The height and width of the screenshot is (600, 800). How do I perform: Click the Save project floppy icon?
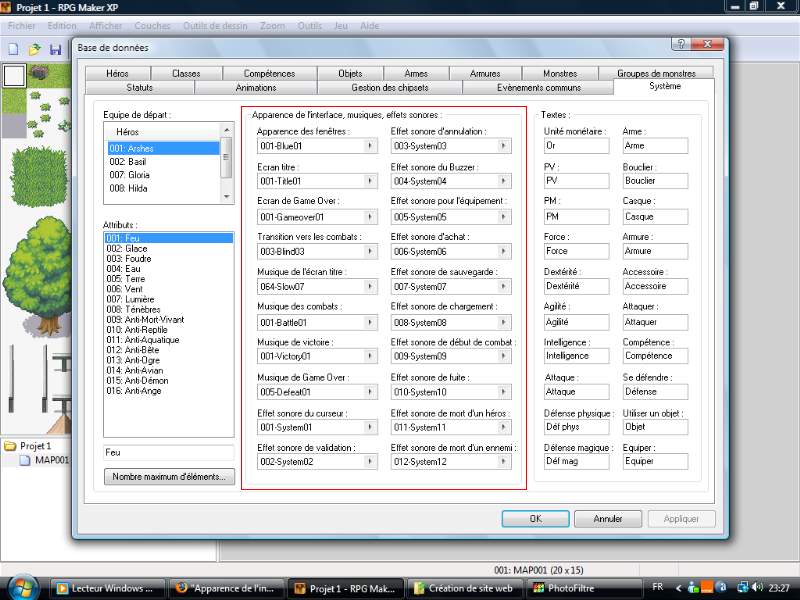click(x=55, y=48)
